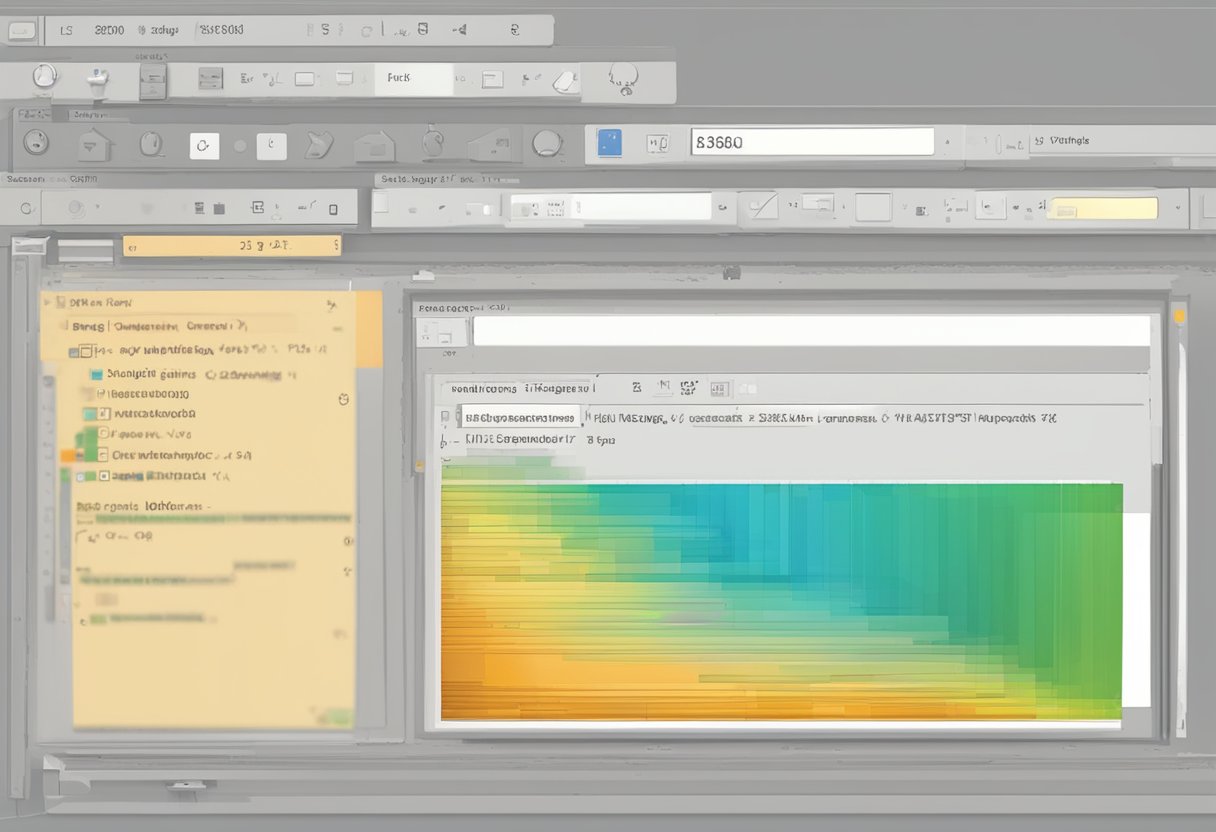Image resolution: width=1216 pixels, height=832 pixels.
Task: Expand the top tree node in the yellow panel
Action: (46, 302)
